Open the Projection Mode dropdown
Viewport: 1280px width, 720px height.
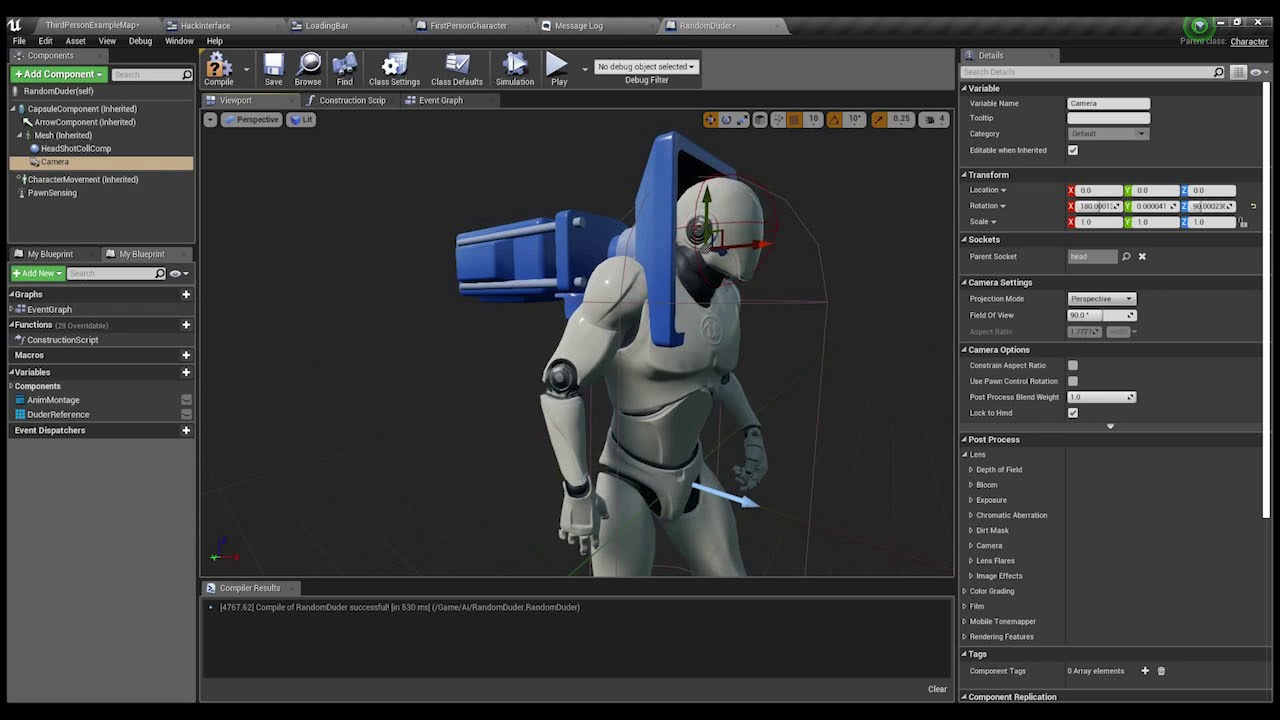(1101, 299)
